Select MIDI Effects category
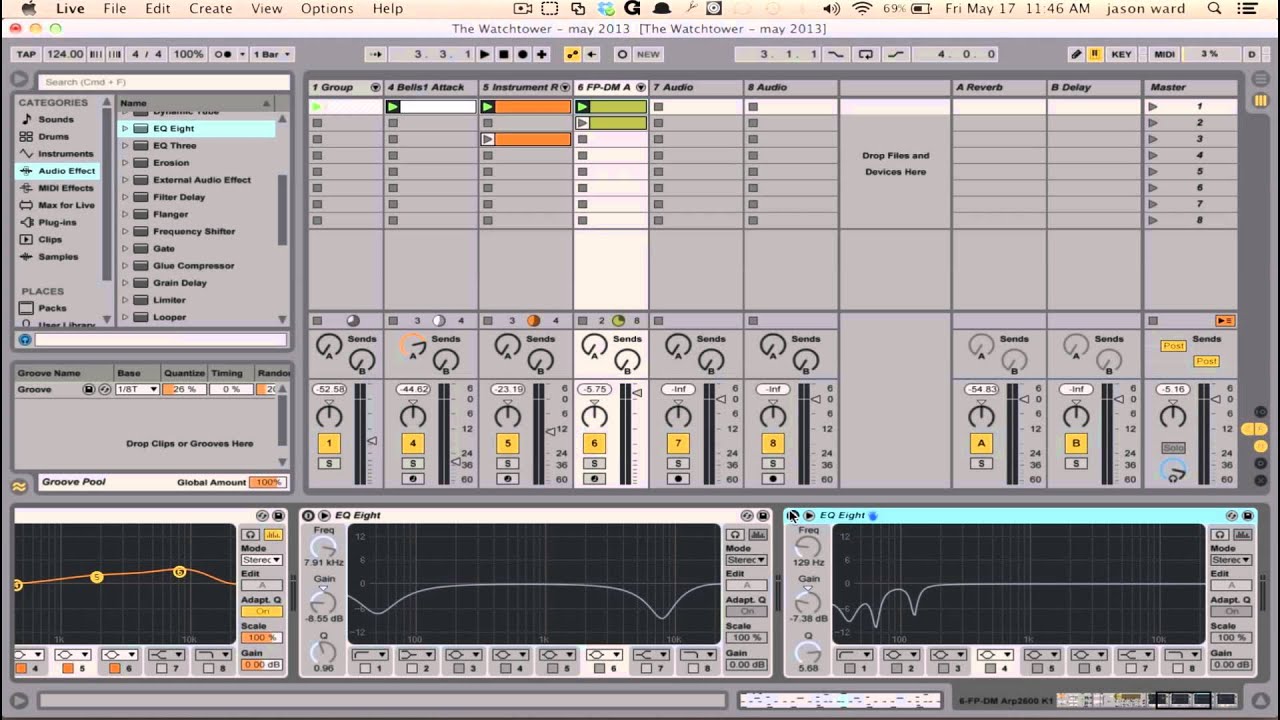The width and height of the screenshot is (1280, 720). pos(66,187)
